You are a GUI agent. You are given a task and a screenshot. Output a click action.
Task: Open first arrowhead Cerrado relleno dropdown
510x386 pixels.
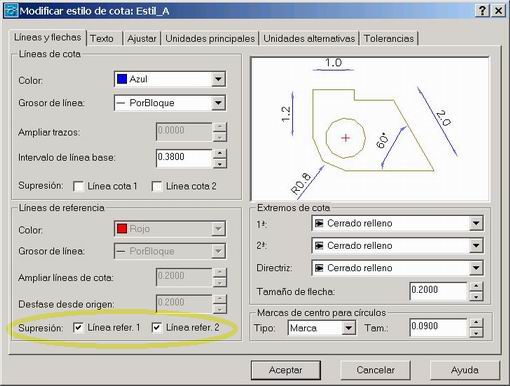[x=397, y=223]
